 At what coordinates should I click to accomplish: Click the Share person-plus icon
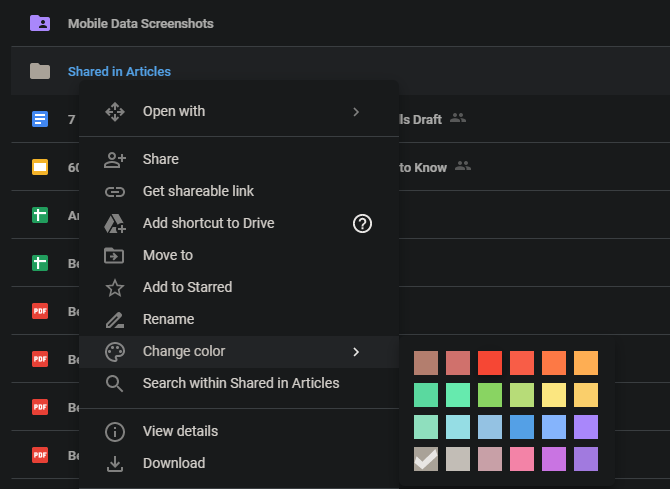click(x=115, y=159)
